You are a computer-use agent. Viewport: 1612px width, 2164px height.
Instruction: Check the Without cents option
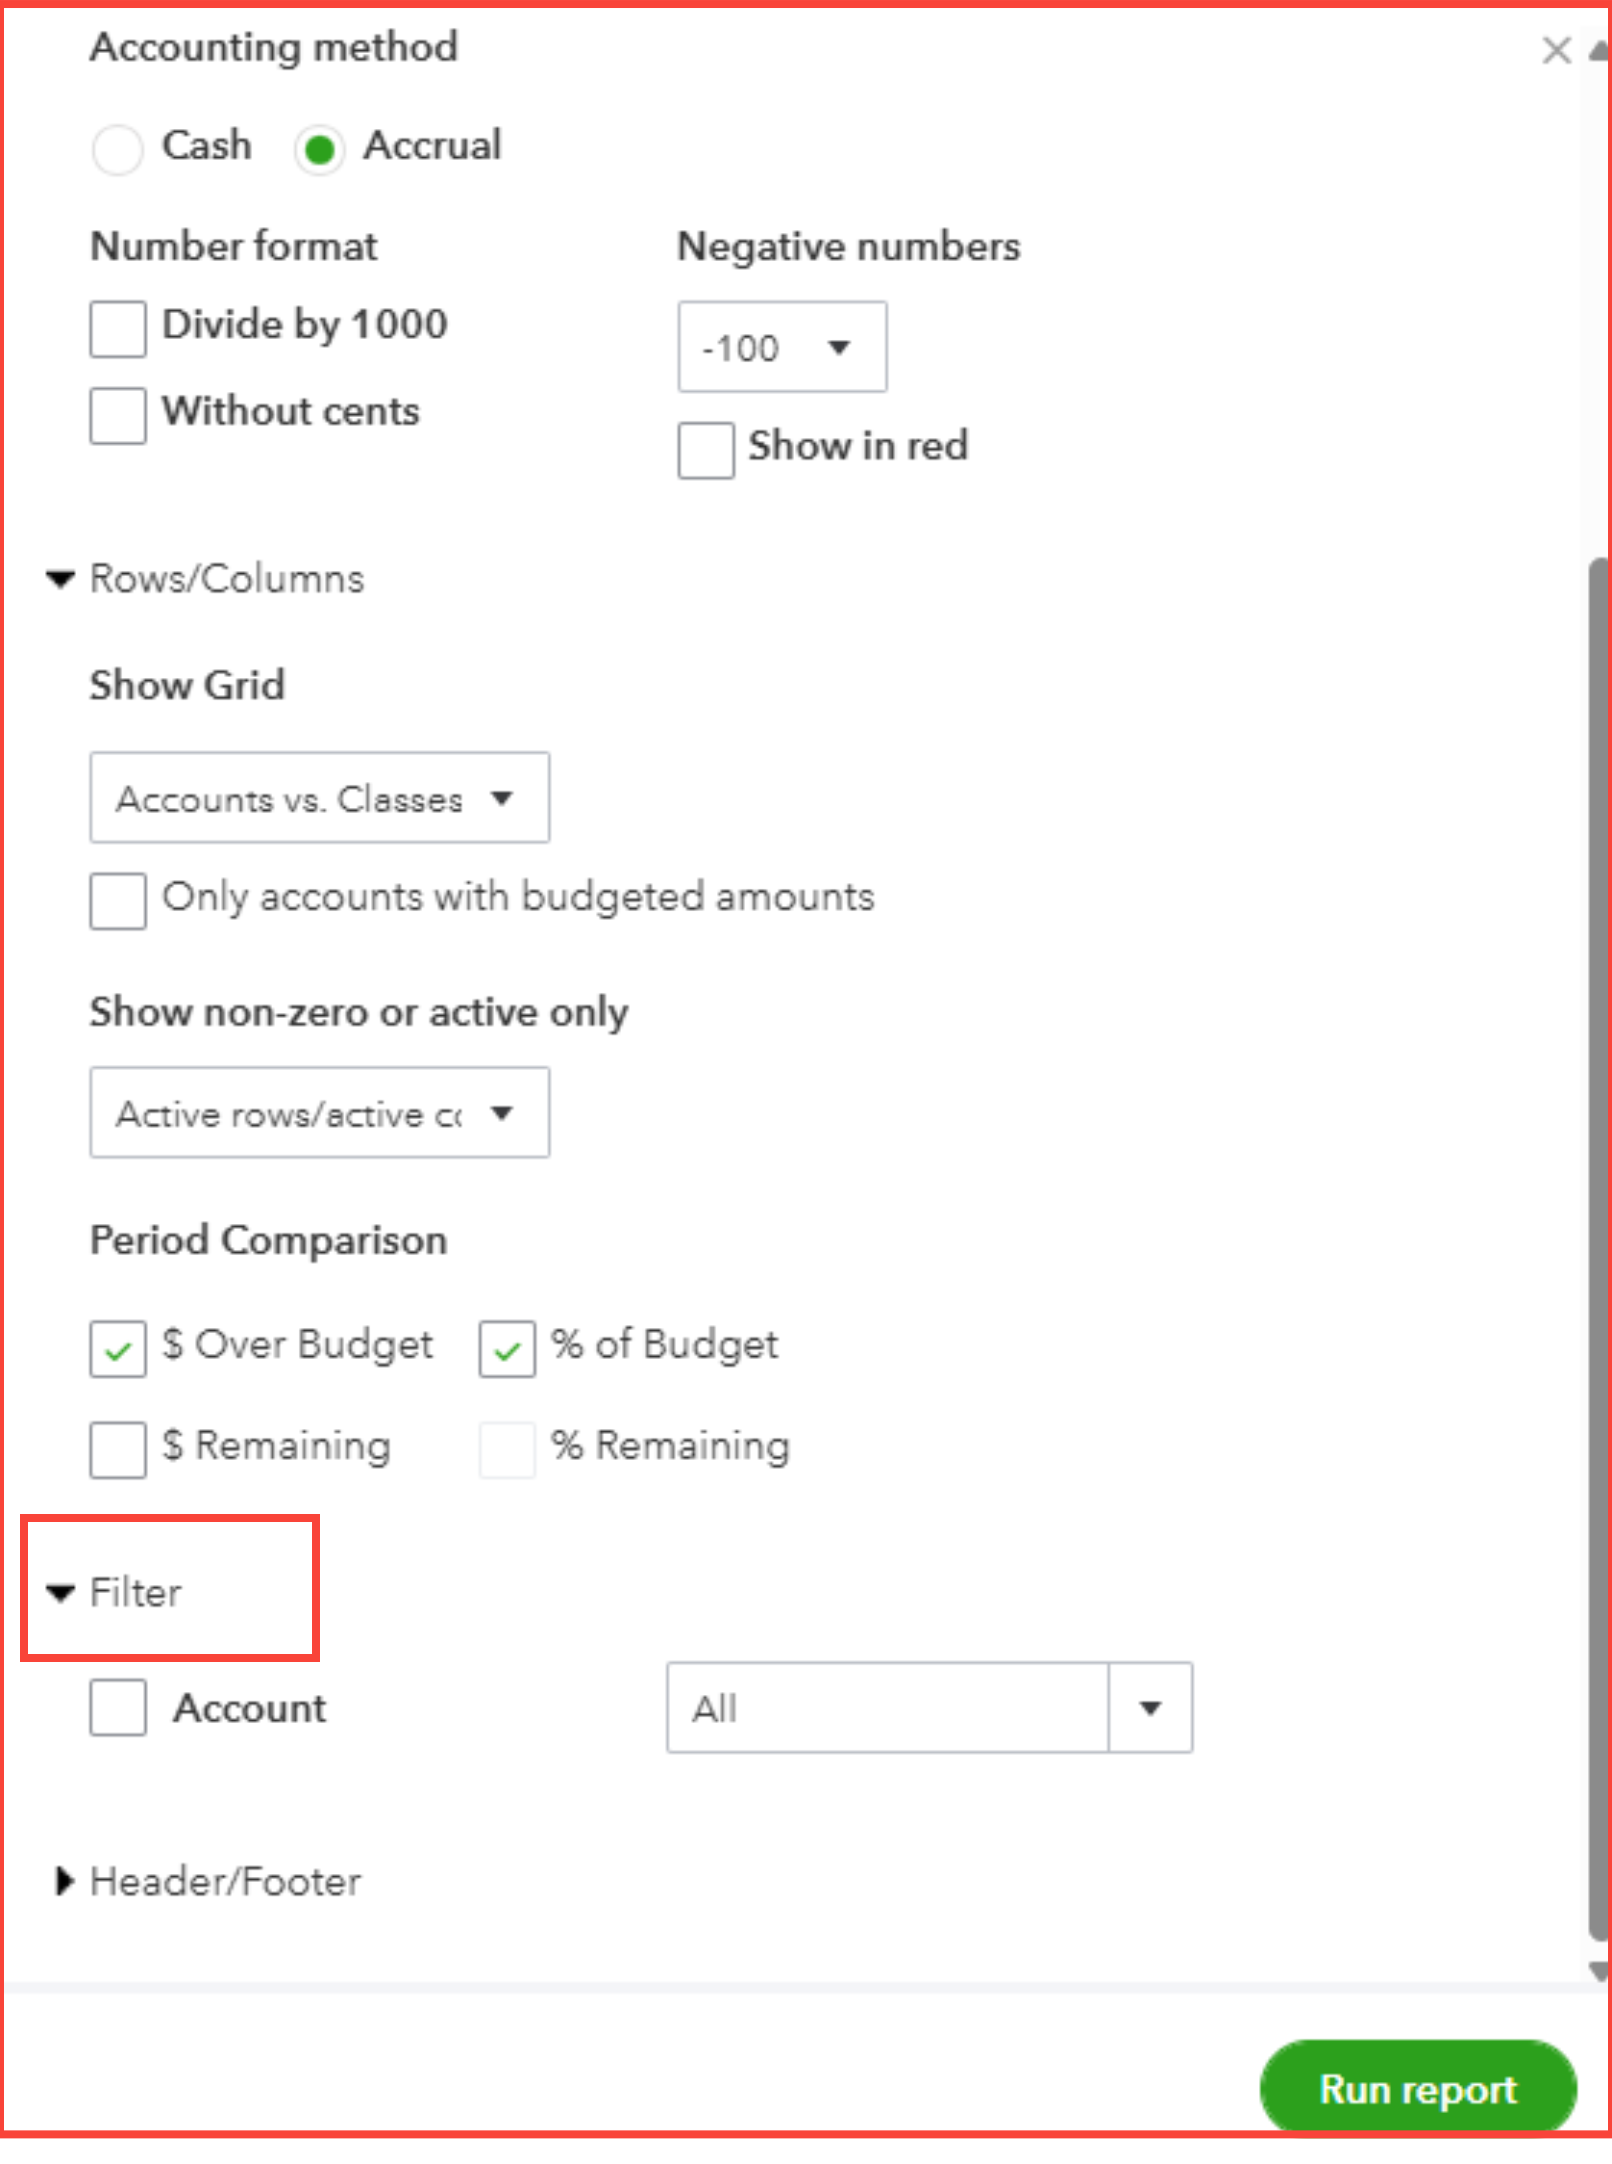click(118, 415)
